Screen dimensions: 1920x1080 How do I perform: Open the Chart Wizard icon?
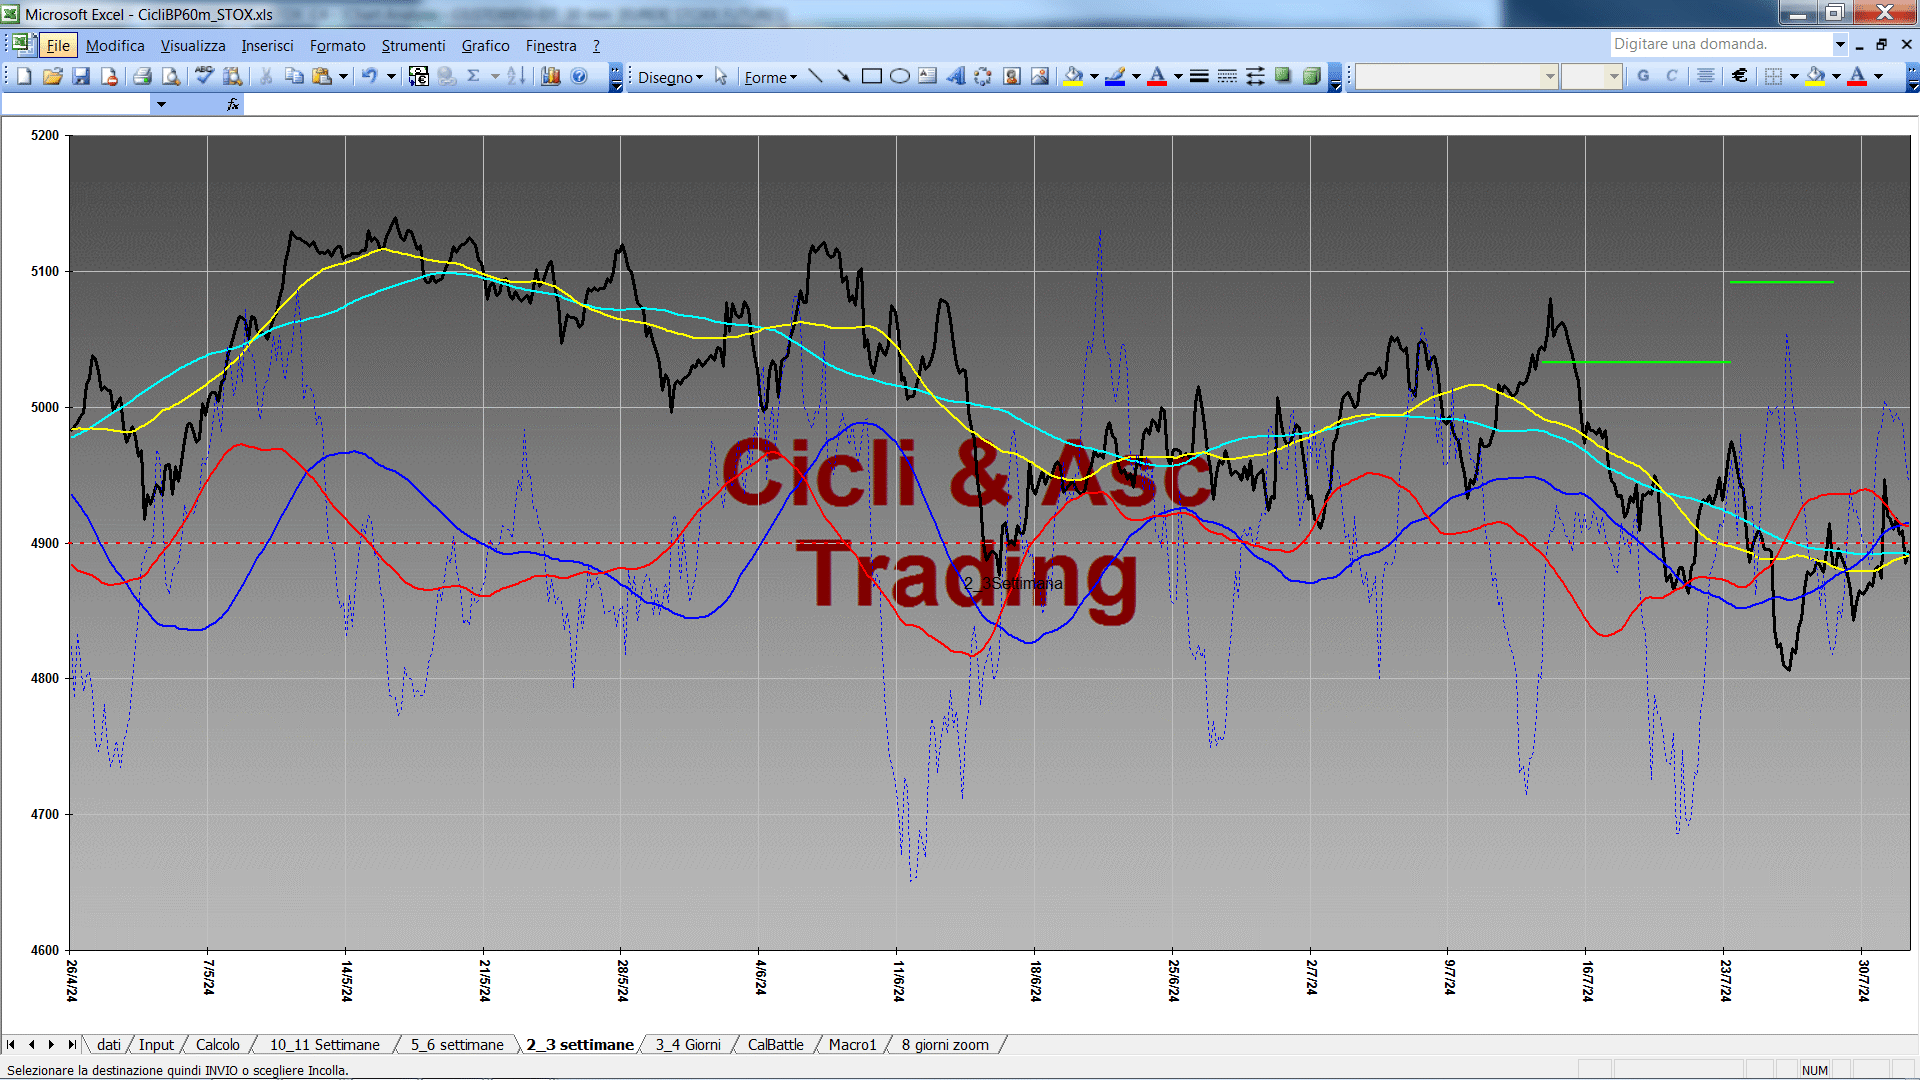click(550, 76)
